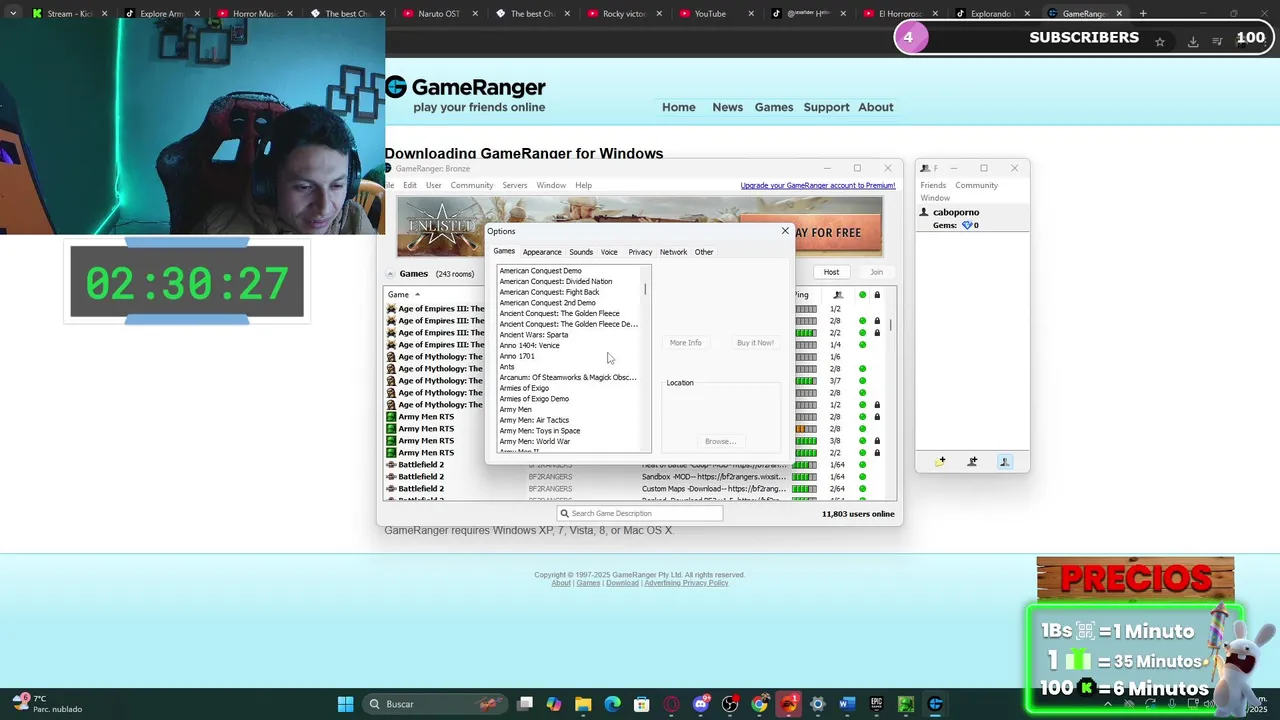Viewport: 1280px width, 720px height.
Task: Select caboporno in the friends window
Action: pyautogui.click(x=956, y=212)
